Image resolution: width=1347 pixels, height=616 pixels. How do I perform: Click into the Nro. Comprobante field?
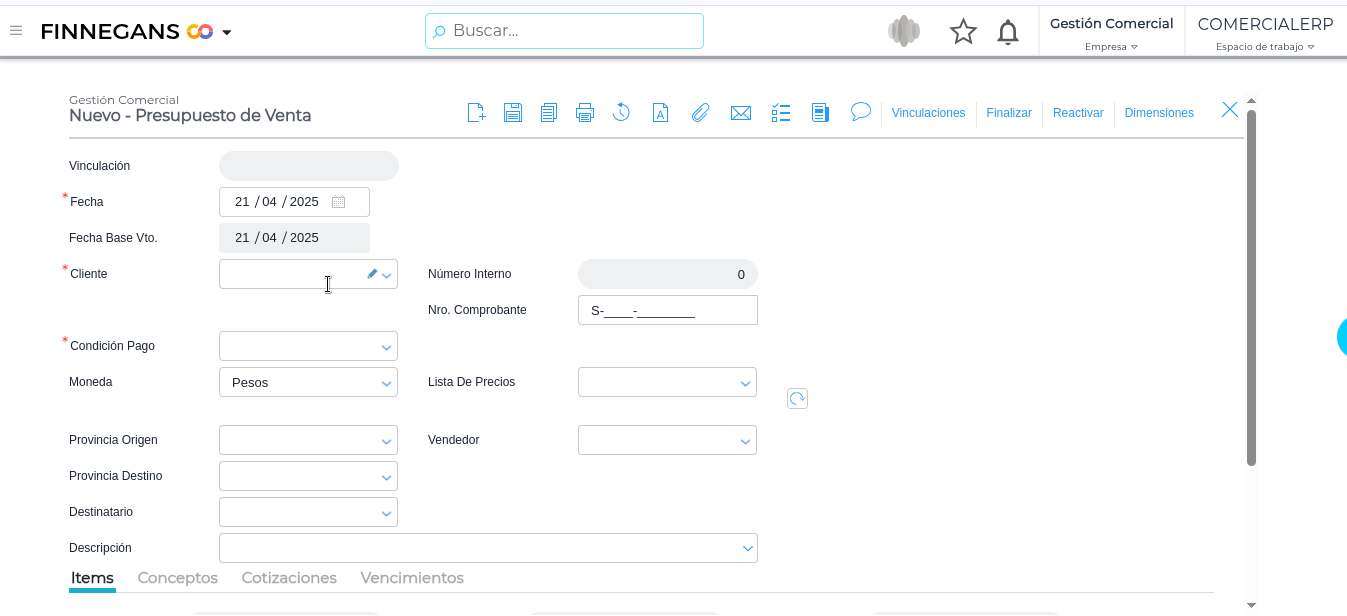(x=667, y=310)
